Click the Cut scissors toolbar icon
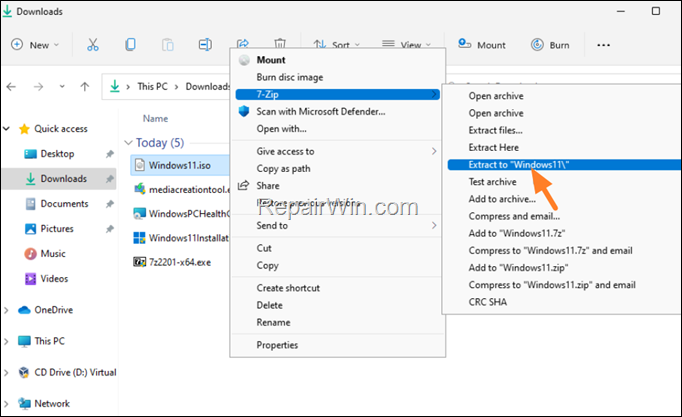The height and width of the screenshot is (417, 682). point(93,45)
